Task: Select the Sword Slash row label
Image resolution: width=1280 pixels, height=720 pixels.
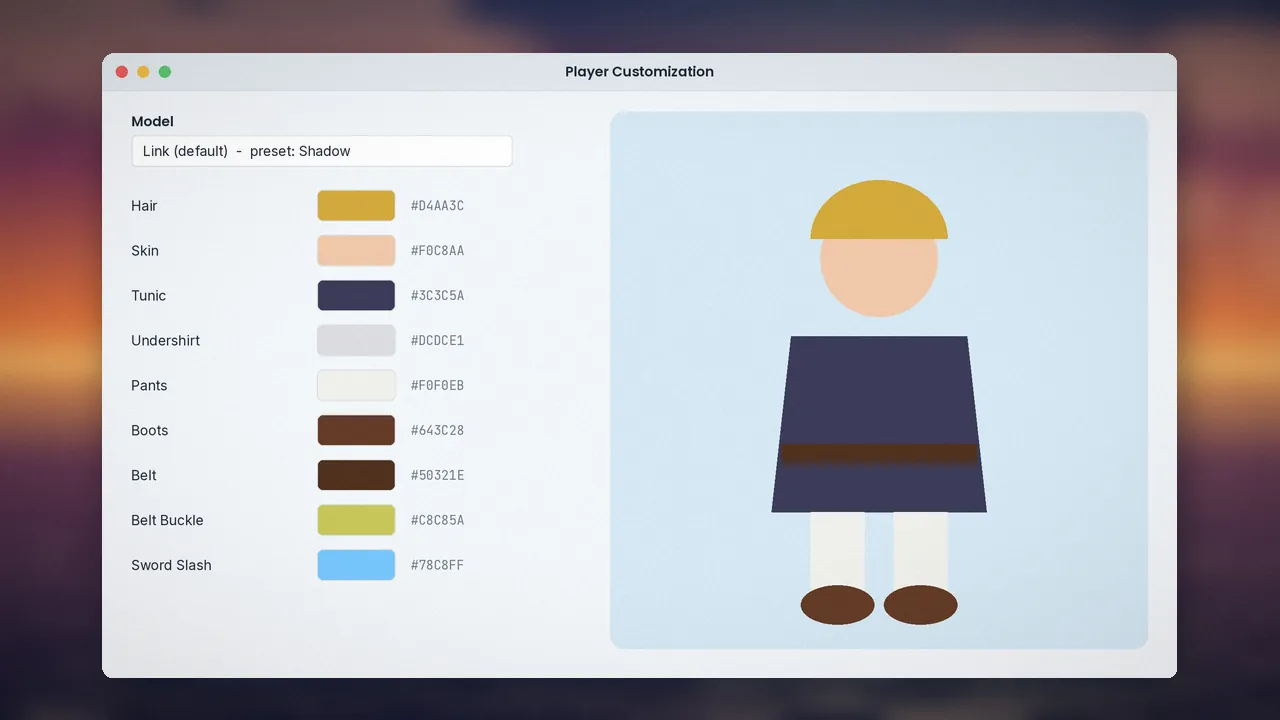Action: coord(171,566)
